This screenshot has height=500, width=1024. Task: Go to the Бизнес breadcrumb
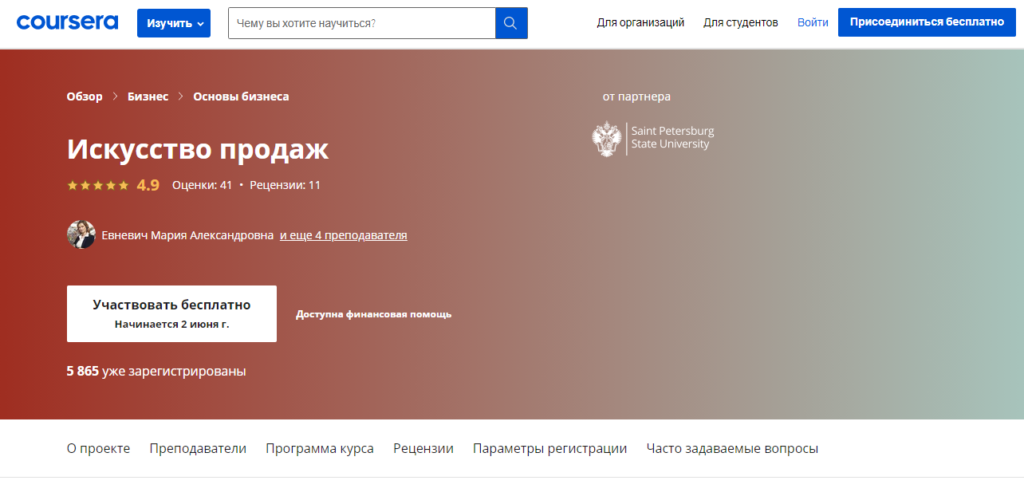pos(147,97)
